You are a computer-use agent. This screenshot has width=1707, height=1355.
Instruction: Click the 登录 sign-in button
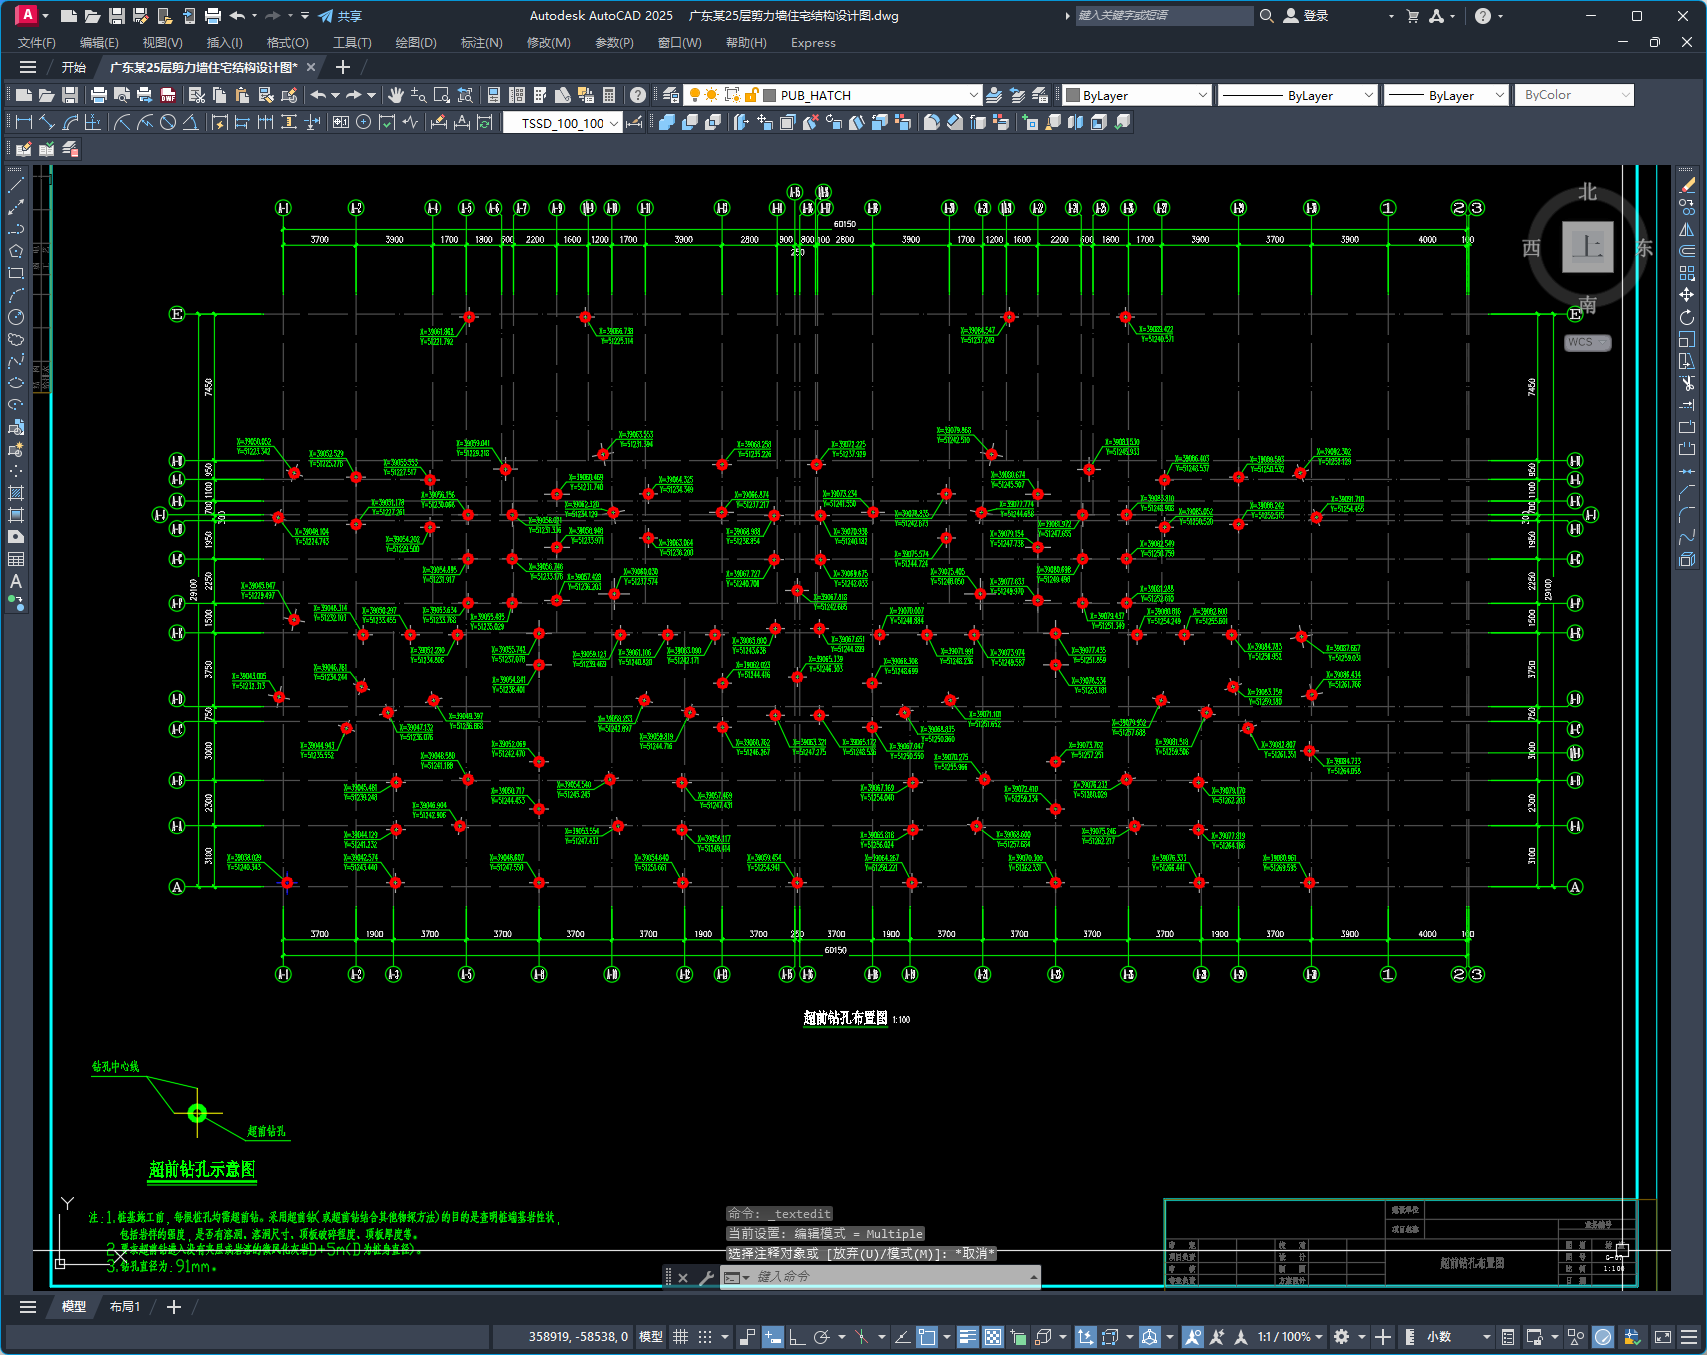pos(1306,16)
